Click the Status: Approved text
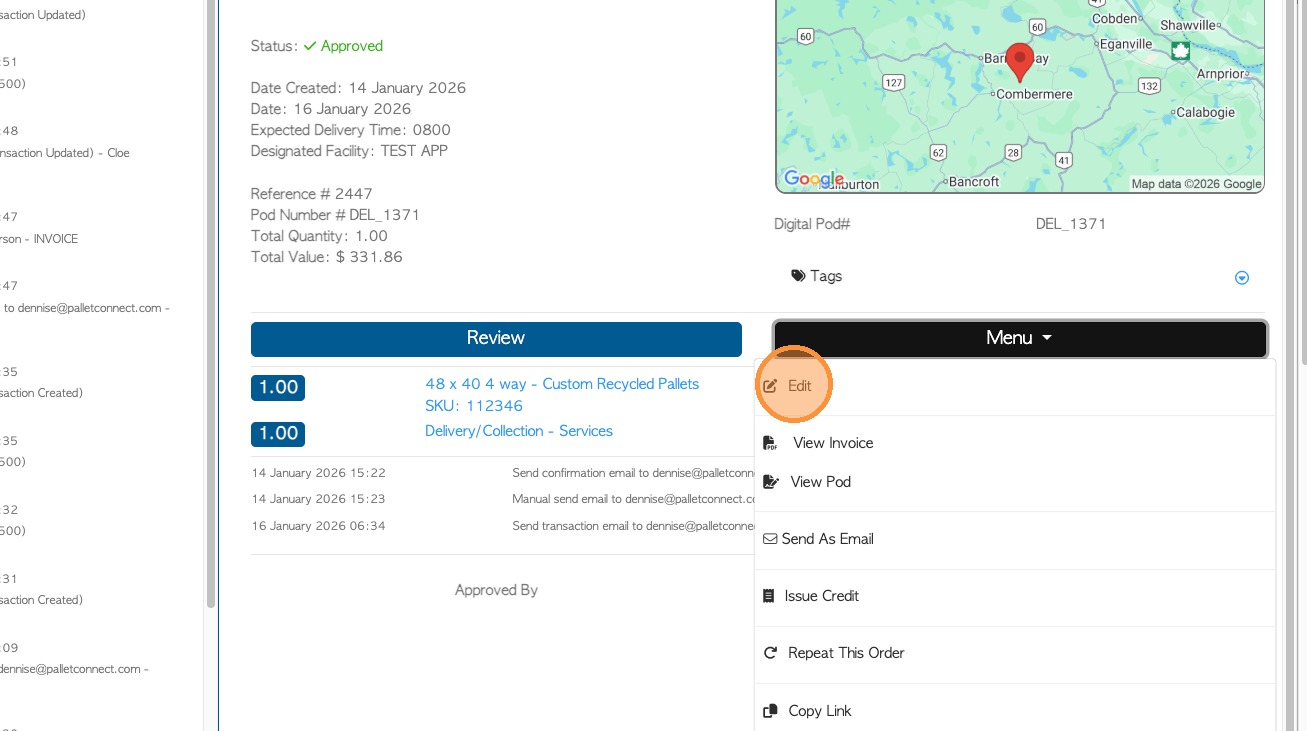The width and height of the screenshot is (1307, 731). [317, 46]
